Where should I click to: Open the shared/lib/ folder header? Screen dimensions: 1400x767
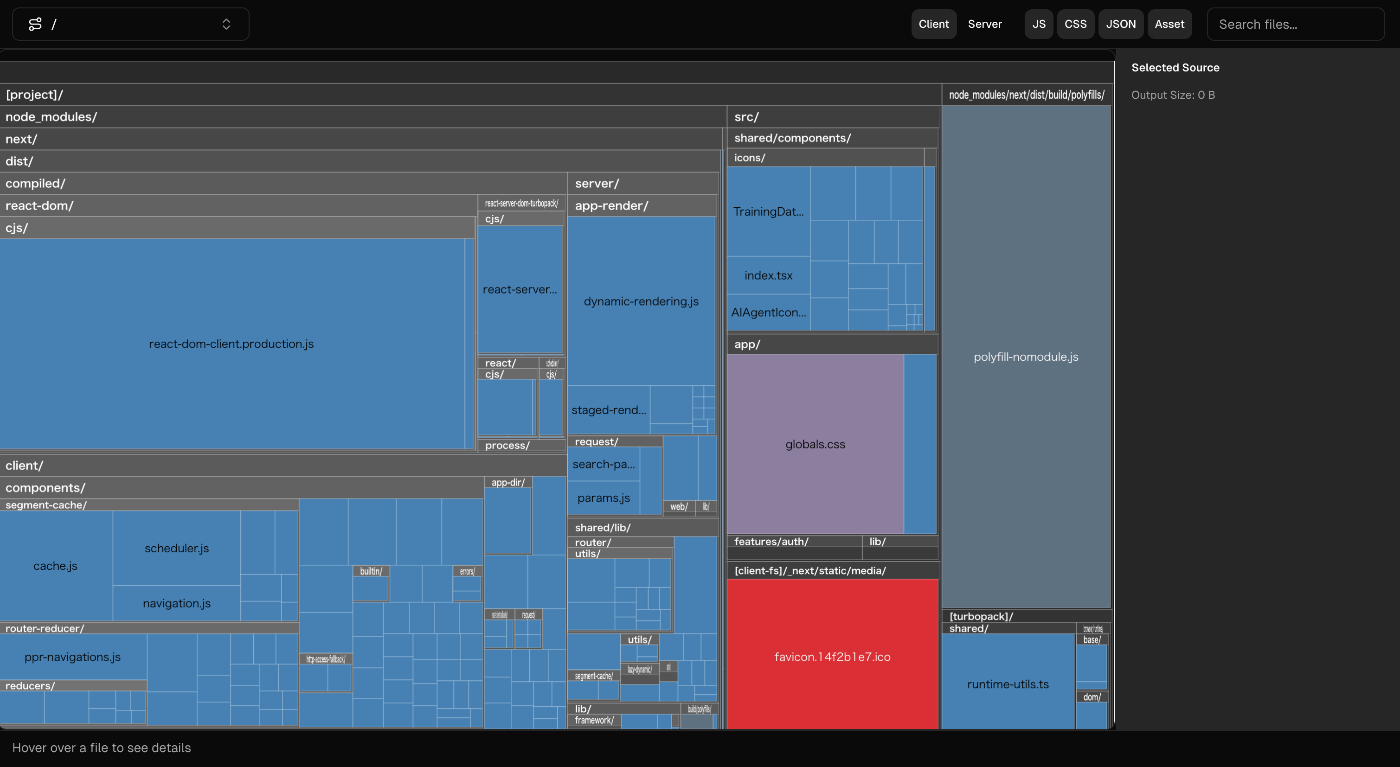click(643, 527)
